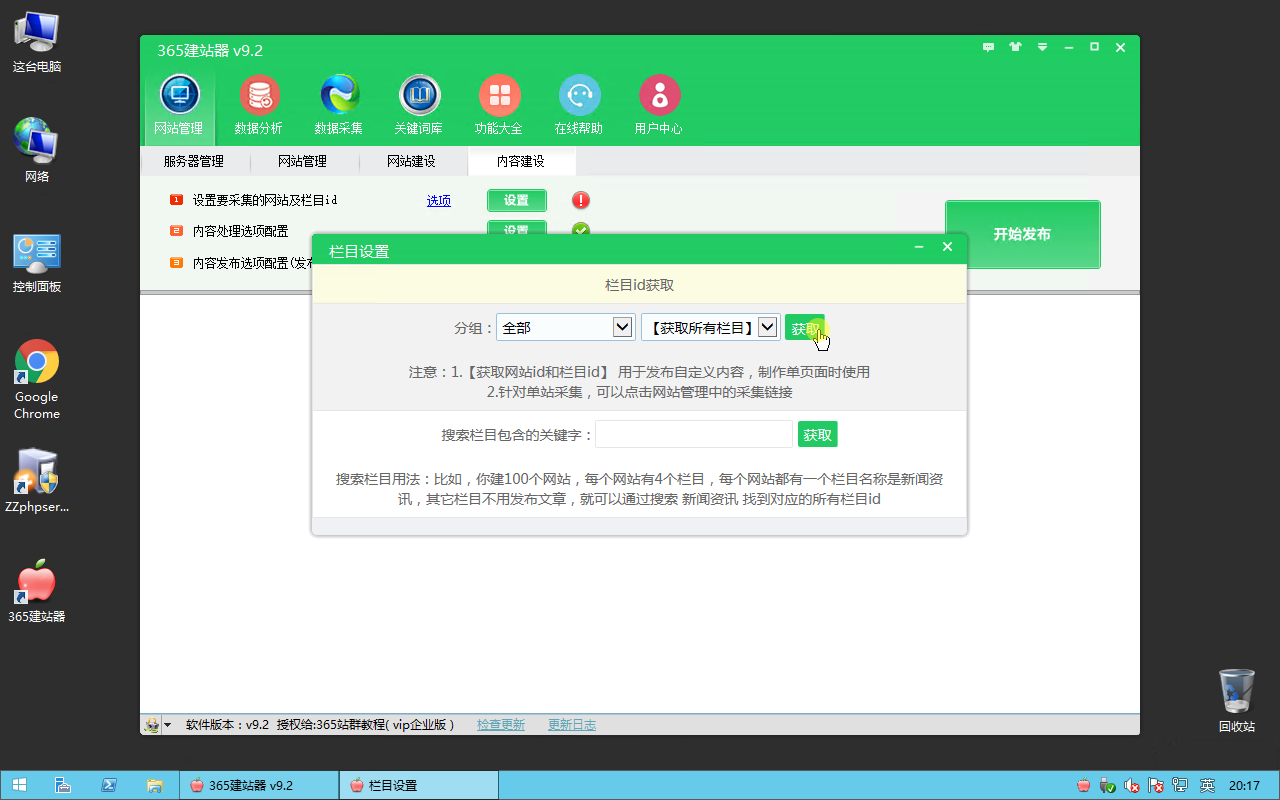Click the skin (shirt) icon in title bar
Image resolution: width=1280 pixels, height=800 pixels.
[1016, 47]
